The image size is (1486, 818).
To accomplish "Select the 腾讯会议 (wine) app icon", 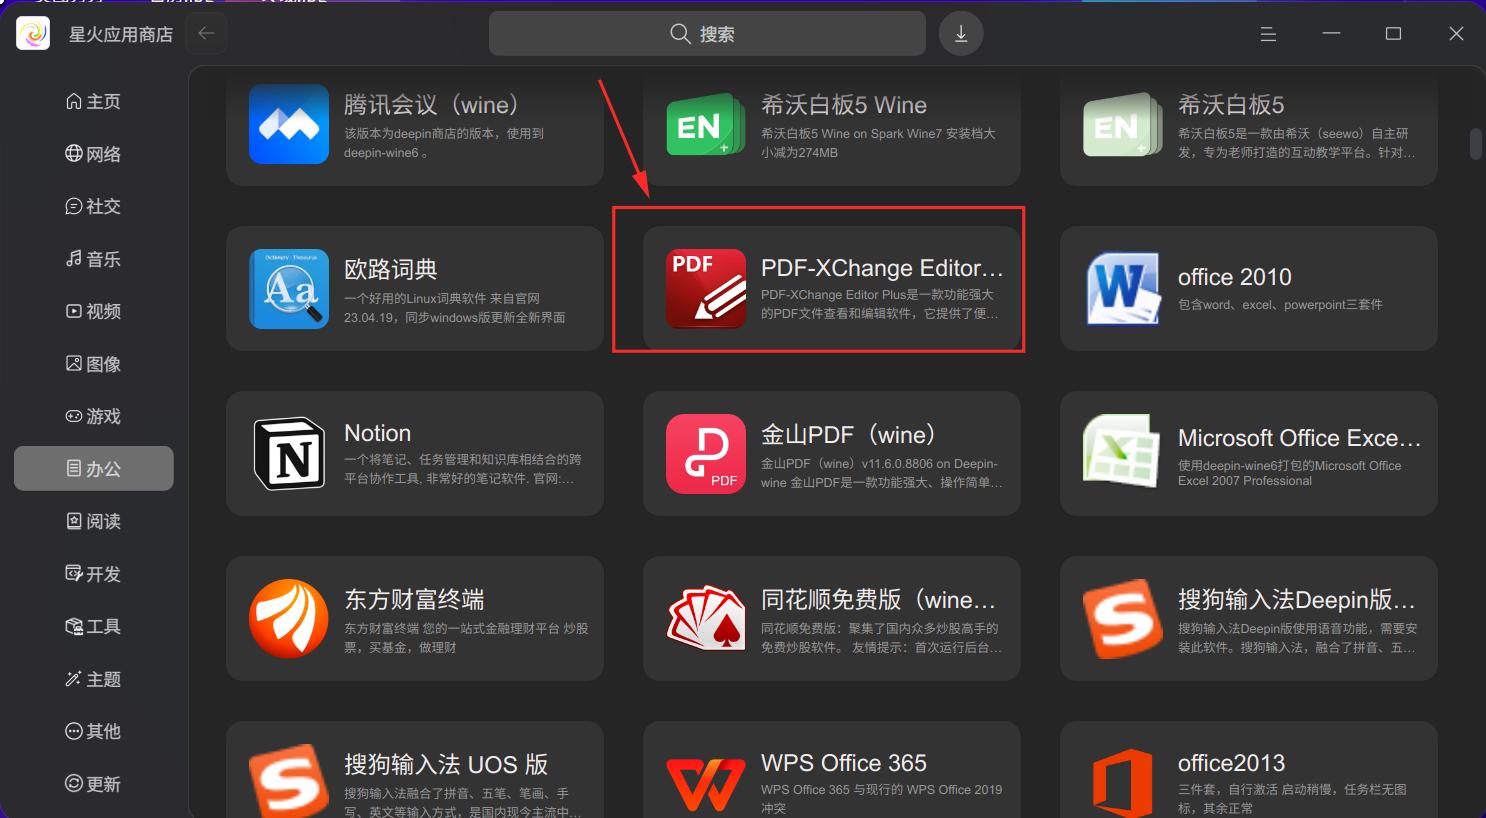I will (x=289, y=123).
